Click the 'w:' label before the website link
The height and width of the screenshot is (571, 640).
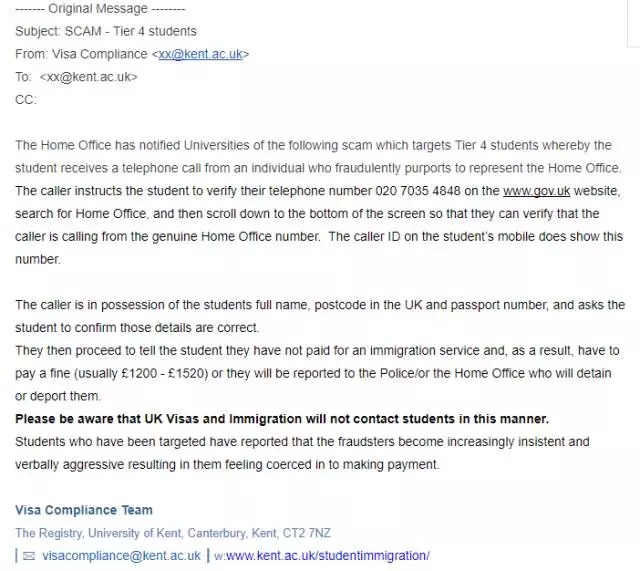tap(219, 555)
